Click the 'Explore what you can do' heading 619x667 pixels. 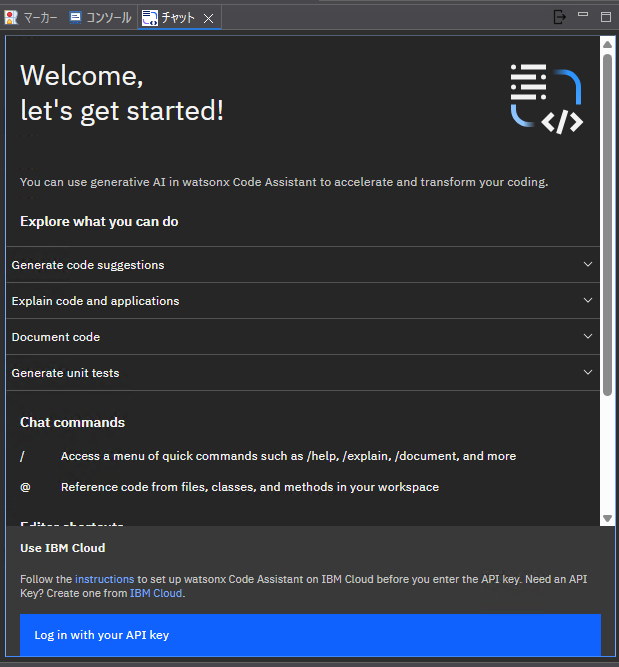click(99, 222)
